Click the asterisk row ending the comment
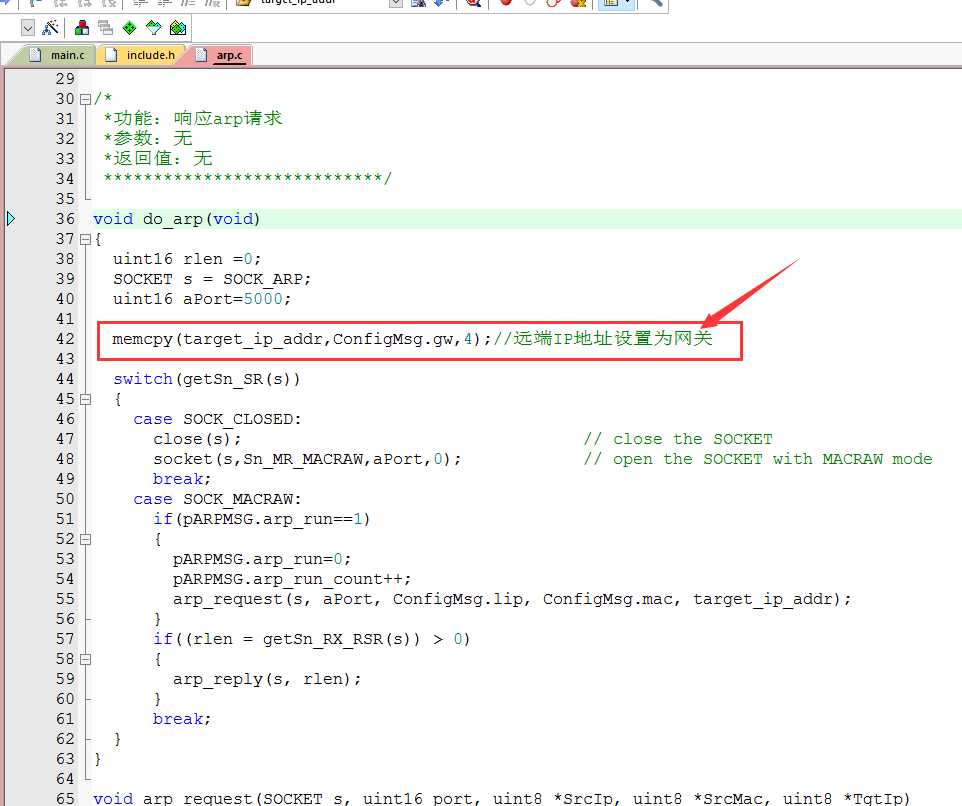This screenshot has height=806, width=962. [x=247, y=178]
